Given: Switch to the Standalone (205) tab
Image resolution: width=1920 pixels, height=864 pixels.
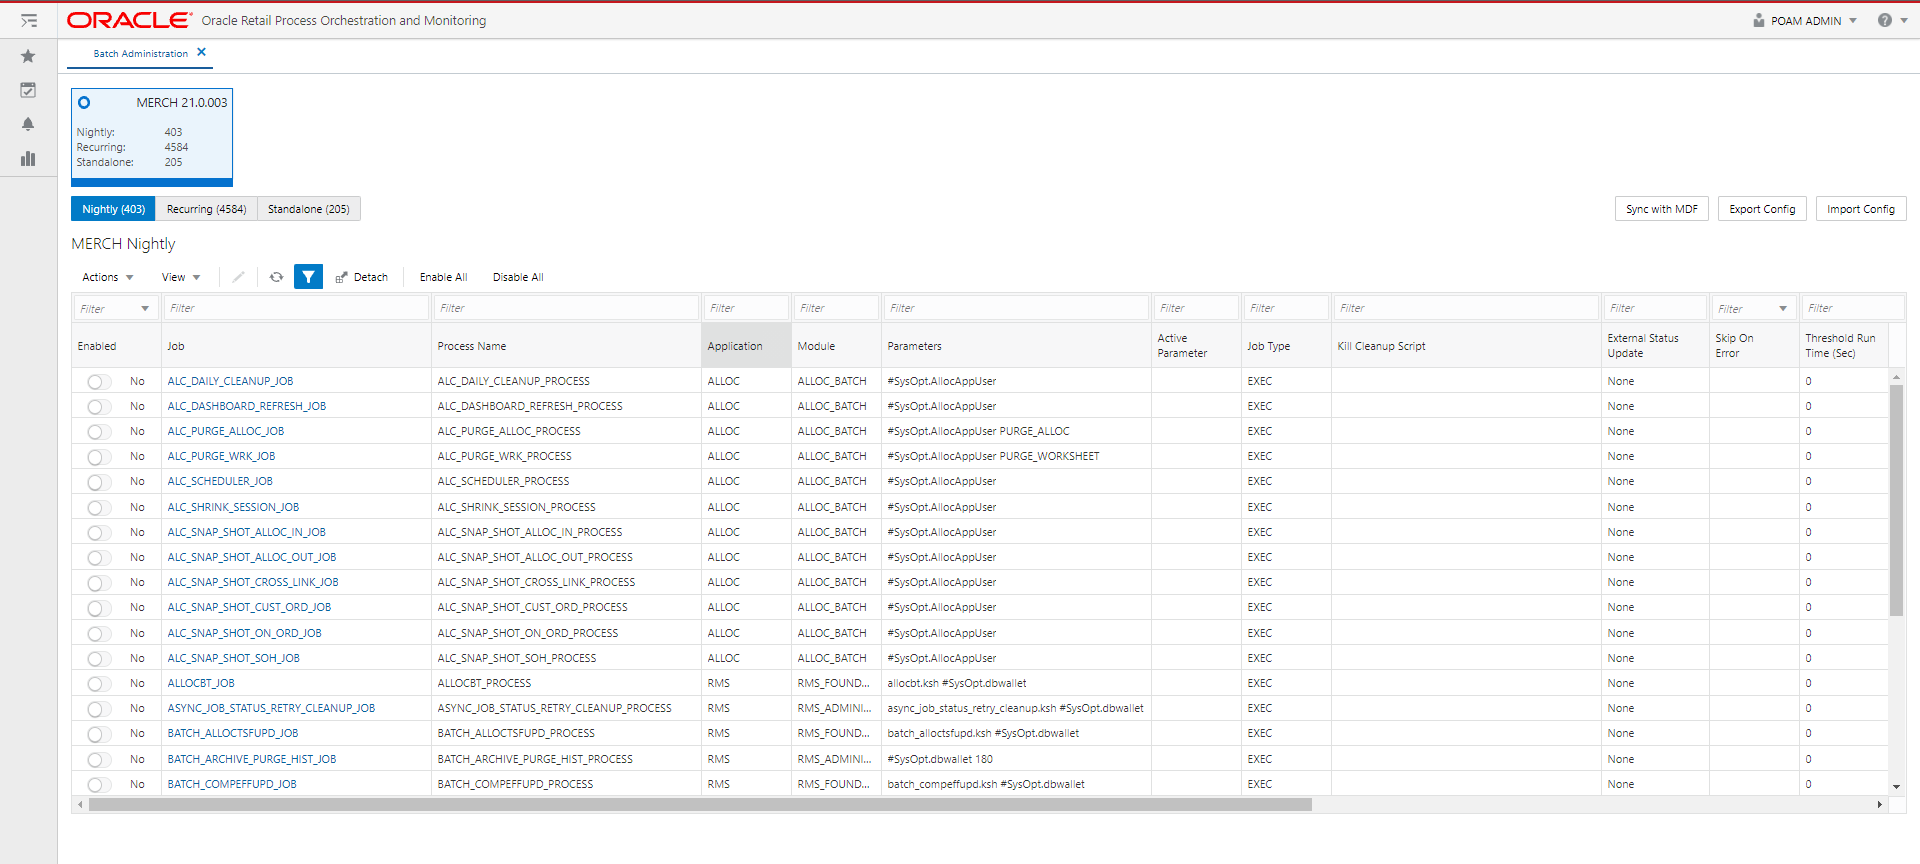Looking at the screenshot, I should point(309,209).
